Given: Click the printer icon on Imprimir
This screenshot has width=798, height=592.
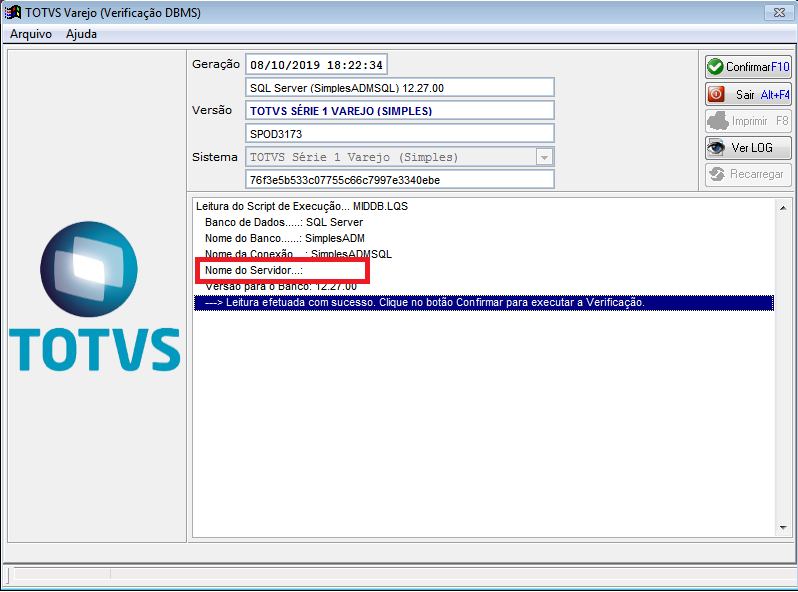Looking at the screenshot, I should pyautogui.click(x=718, y=121).
